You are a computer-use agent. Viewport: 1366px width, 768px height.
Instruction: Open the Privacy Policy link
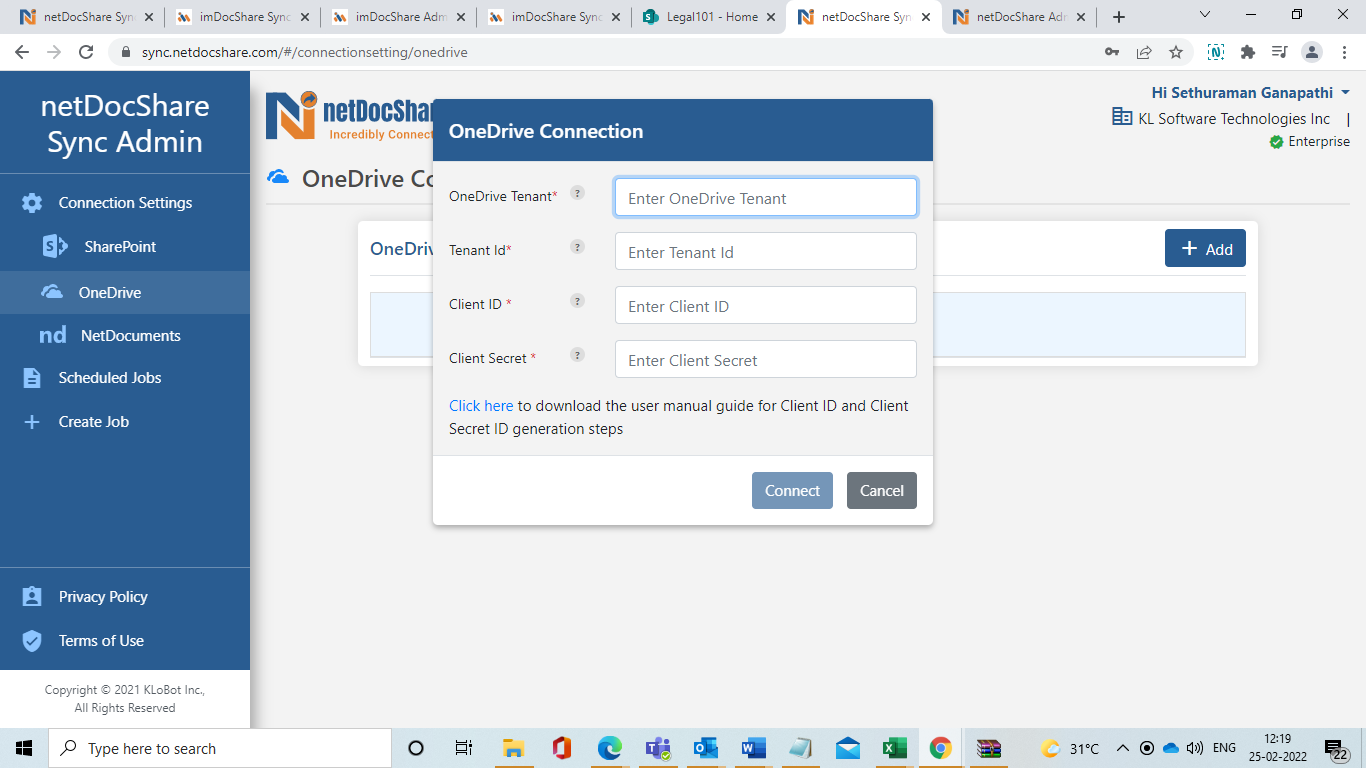(x=103, y=597)
